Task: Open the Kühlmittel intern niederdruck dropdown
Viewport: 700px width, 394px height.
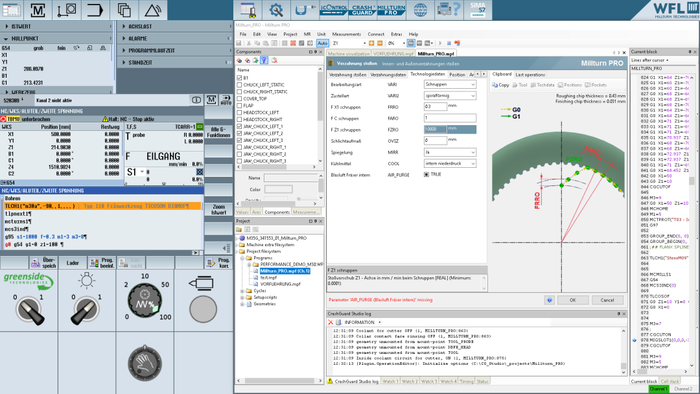Action: 450,163
